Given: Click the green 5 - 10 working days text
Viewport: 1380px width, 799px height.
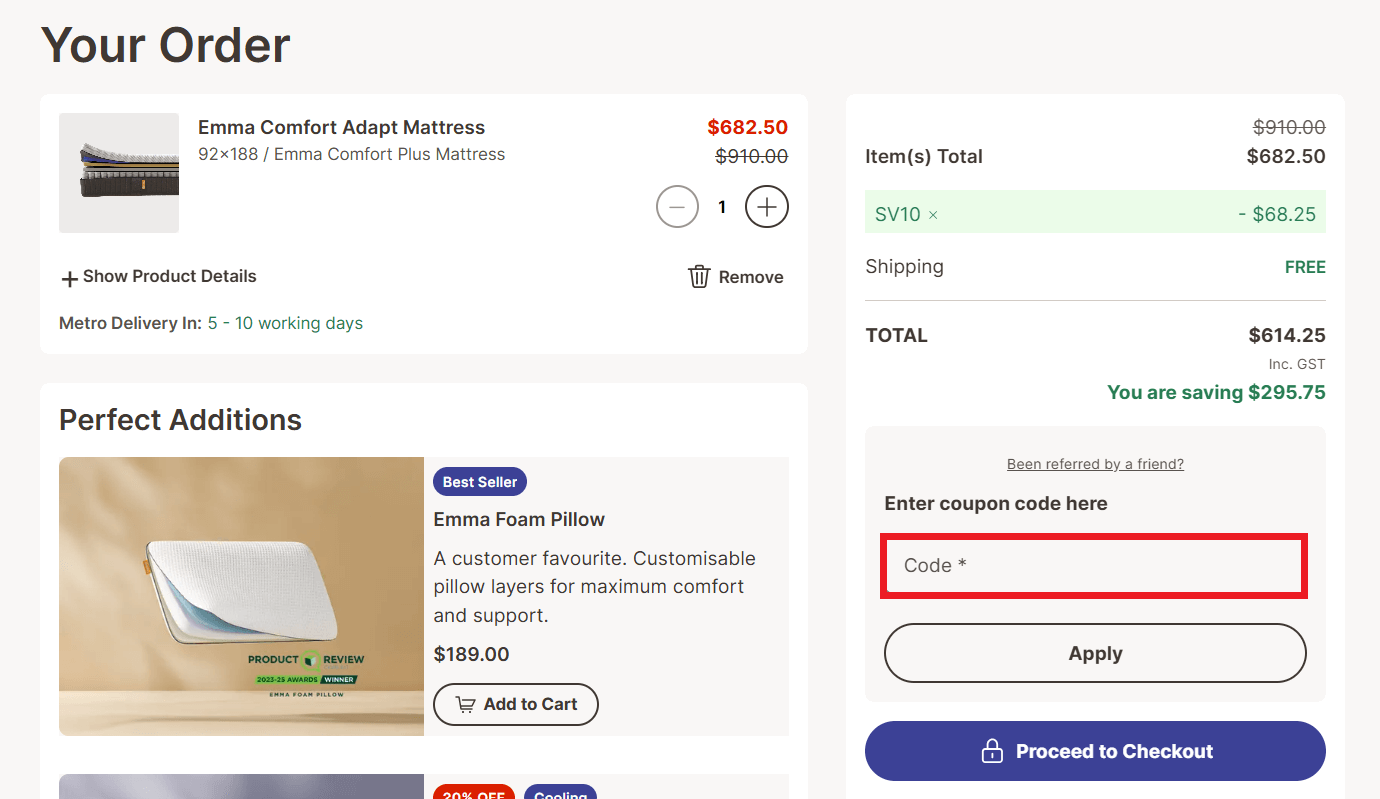Looking at the screenshot, I should point(284,322).
